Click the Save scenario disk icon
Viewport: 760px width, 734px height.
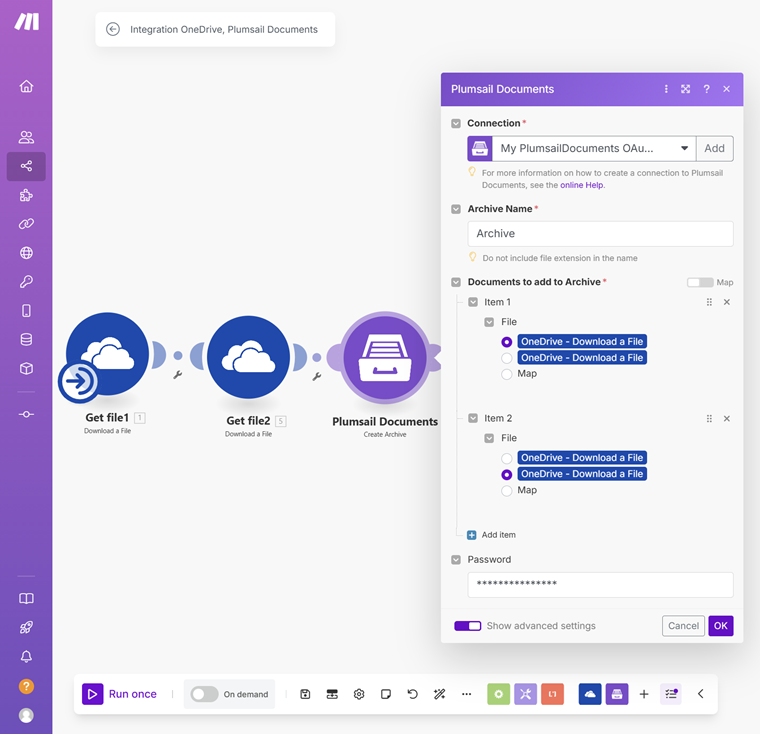coord(305,694)
